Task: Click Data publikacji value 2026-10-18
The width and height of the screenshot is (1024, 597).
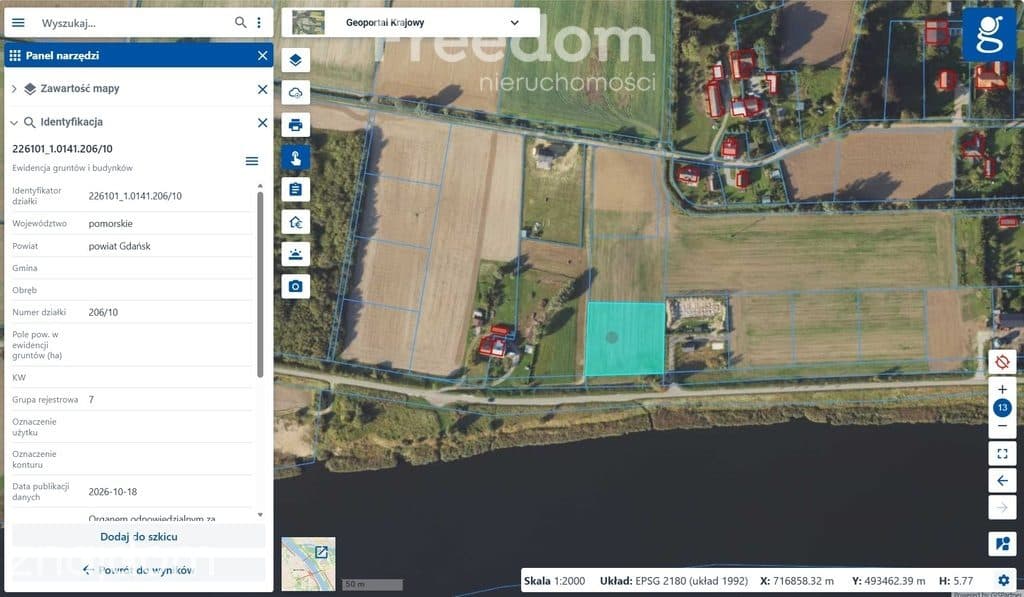Action: pos(113,492)
